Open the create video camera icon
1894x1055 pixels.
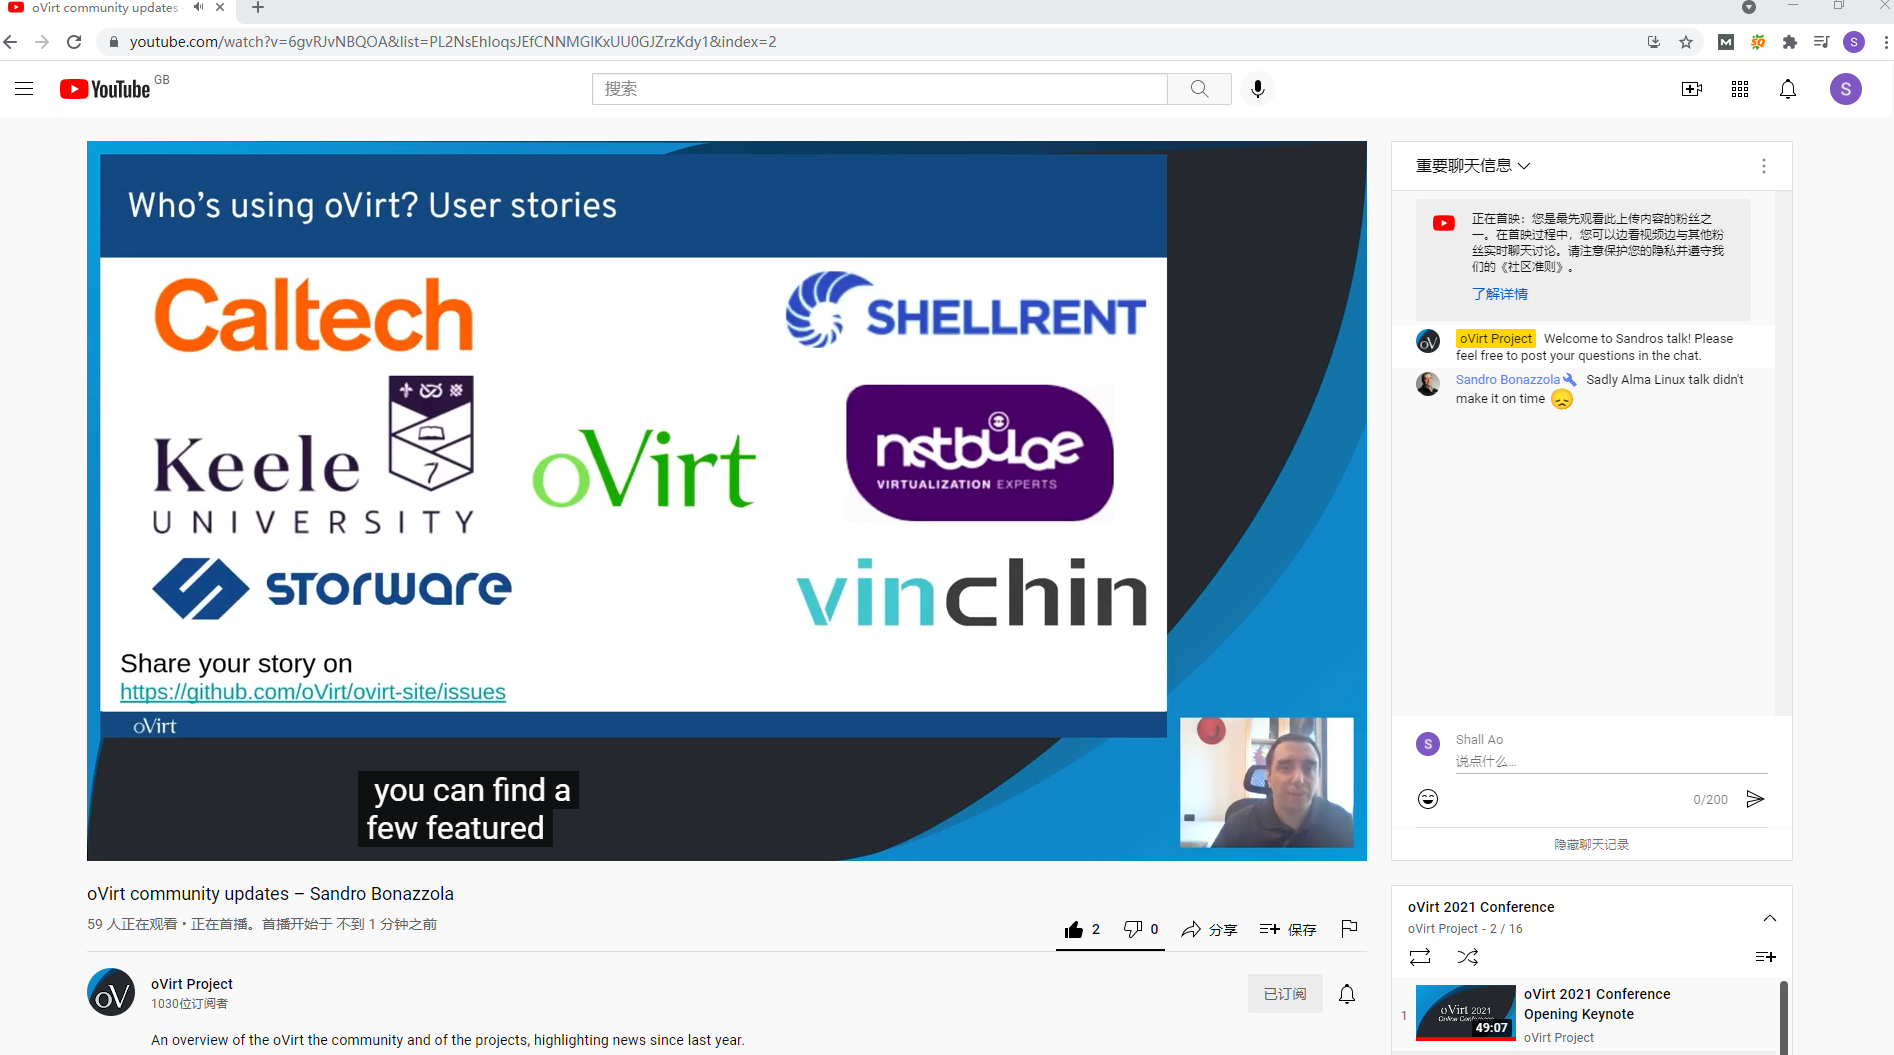click(1692, 89)
